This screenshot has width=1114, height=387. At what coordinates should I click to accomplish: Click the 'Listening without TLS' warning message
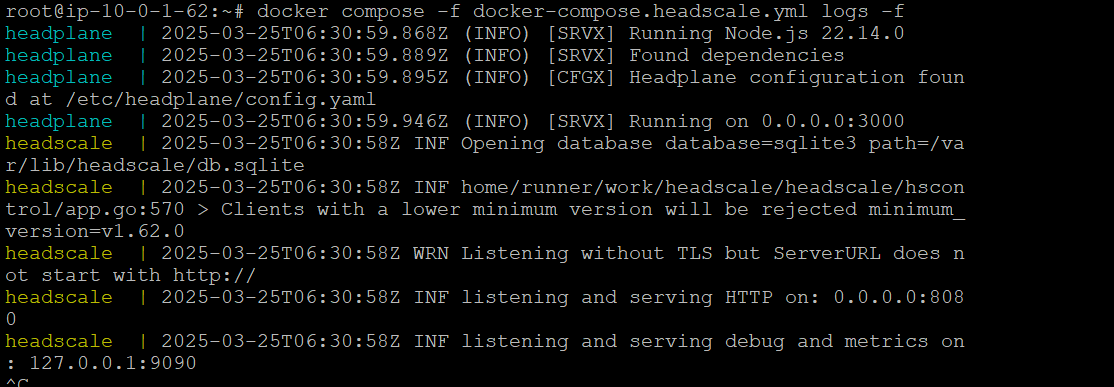point(587,254)
